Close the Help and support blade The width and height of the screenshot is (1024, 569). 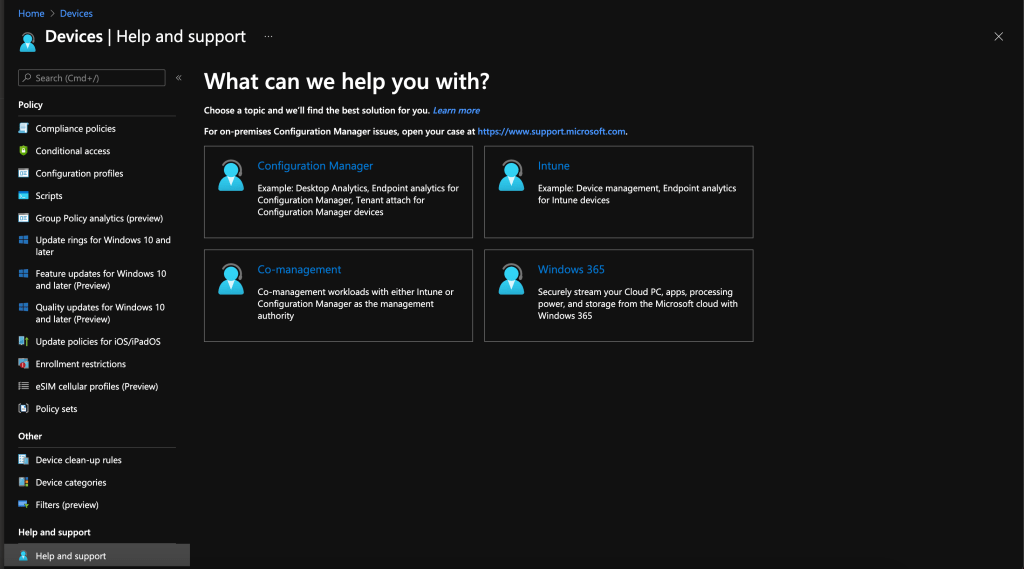coord(998,37)
